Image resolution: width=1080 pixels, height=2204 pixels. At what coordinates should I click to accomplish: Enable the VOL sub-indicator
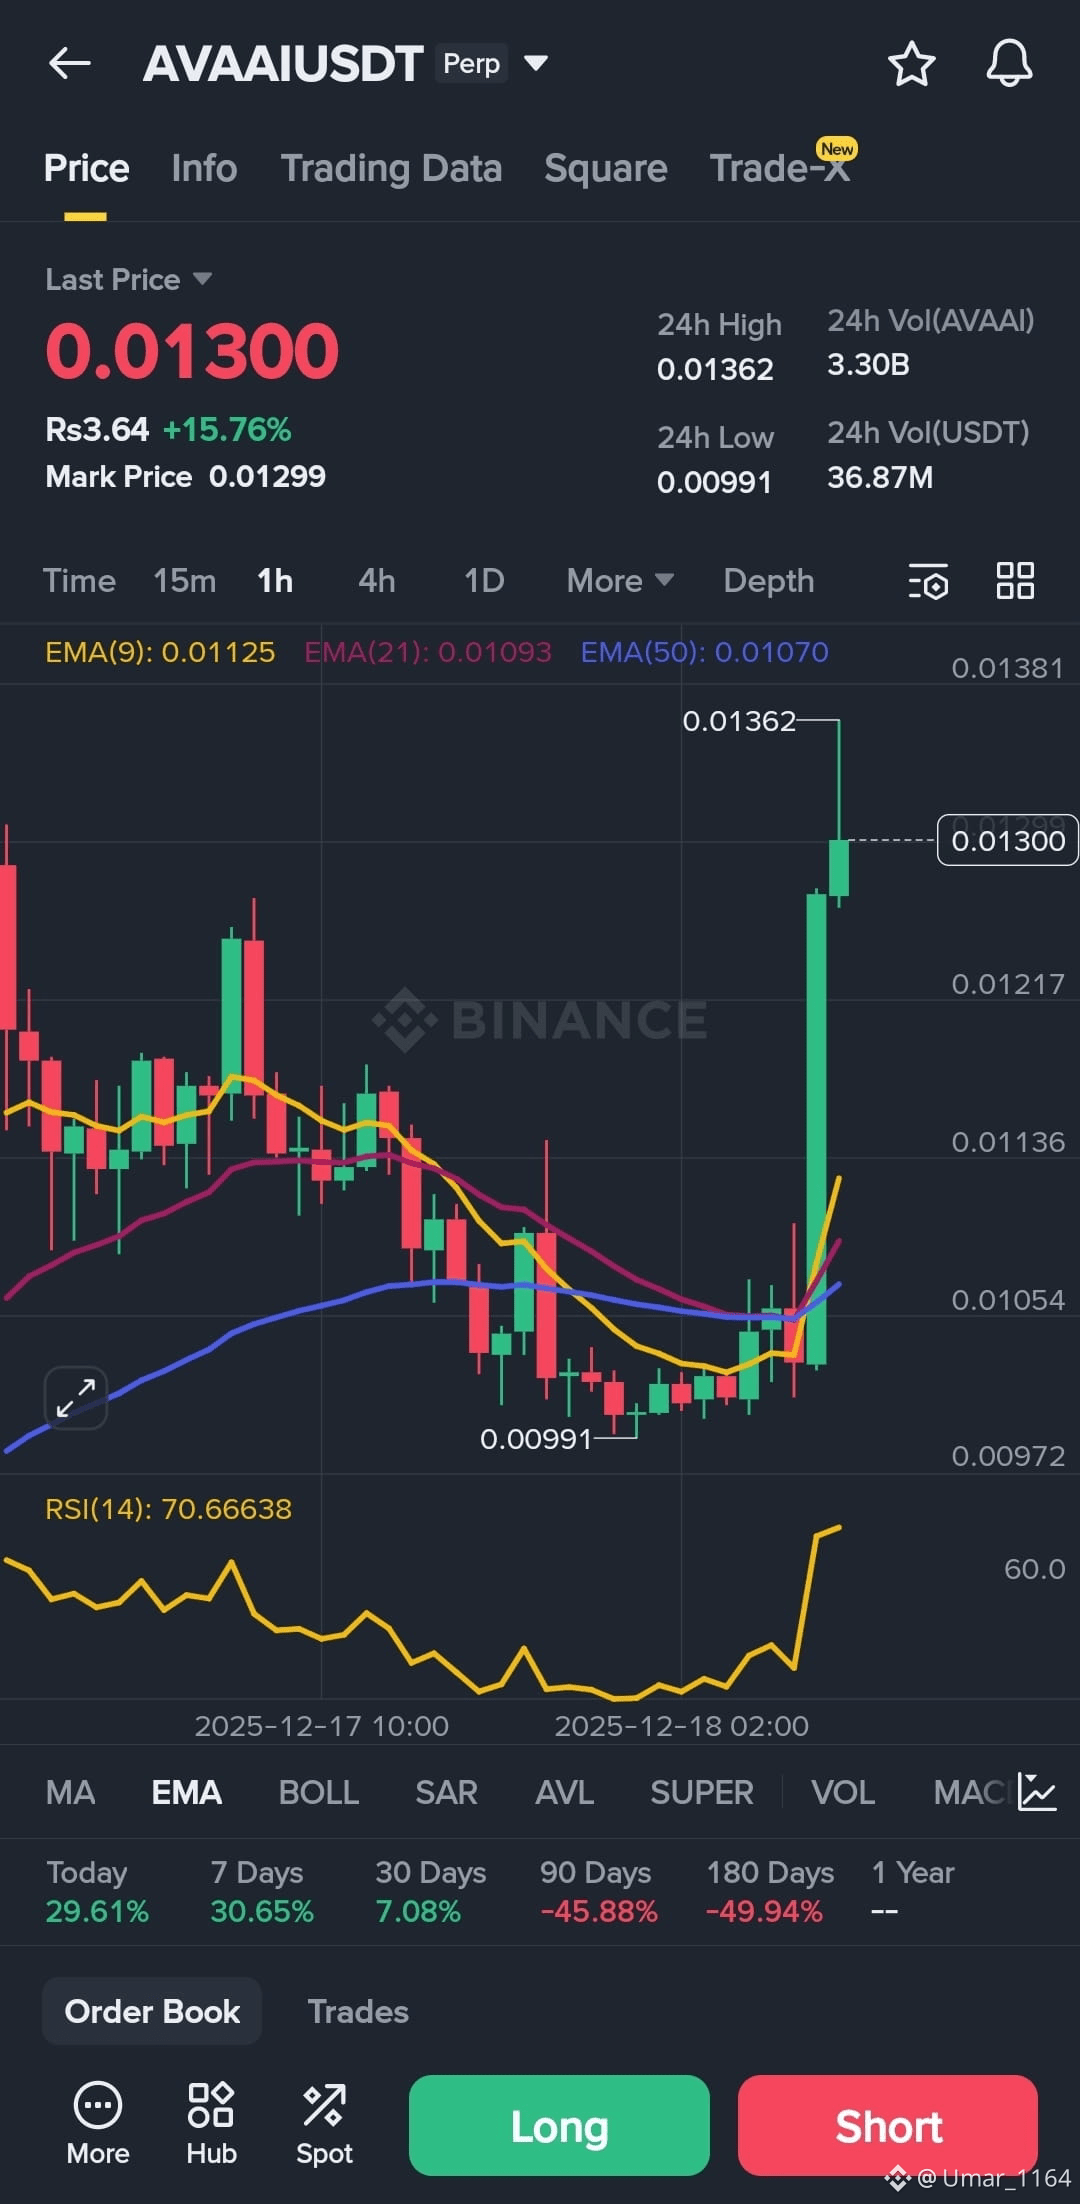[843, 1792]
